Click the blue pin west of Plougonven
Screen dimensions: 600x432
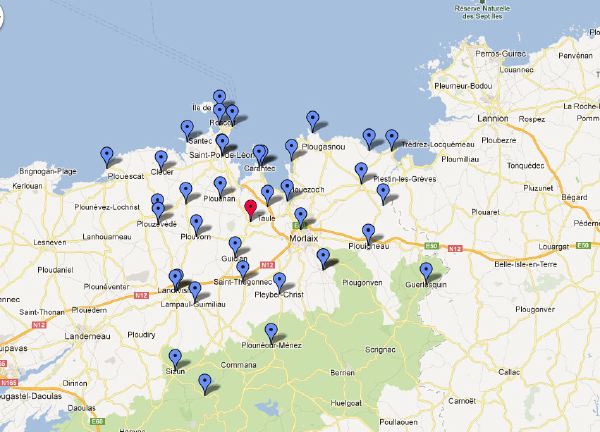pyautogui.click(x=323, y=258)
